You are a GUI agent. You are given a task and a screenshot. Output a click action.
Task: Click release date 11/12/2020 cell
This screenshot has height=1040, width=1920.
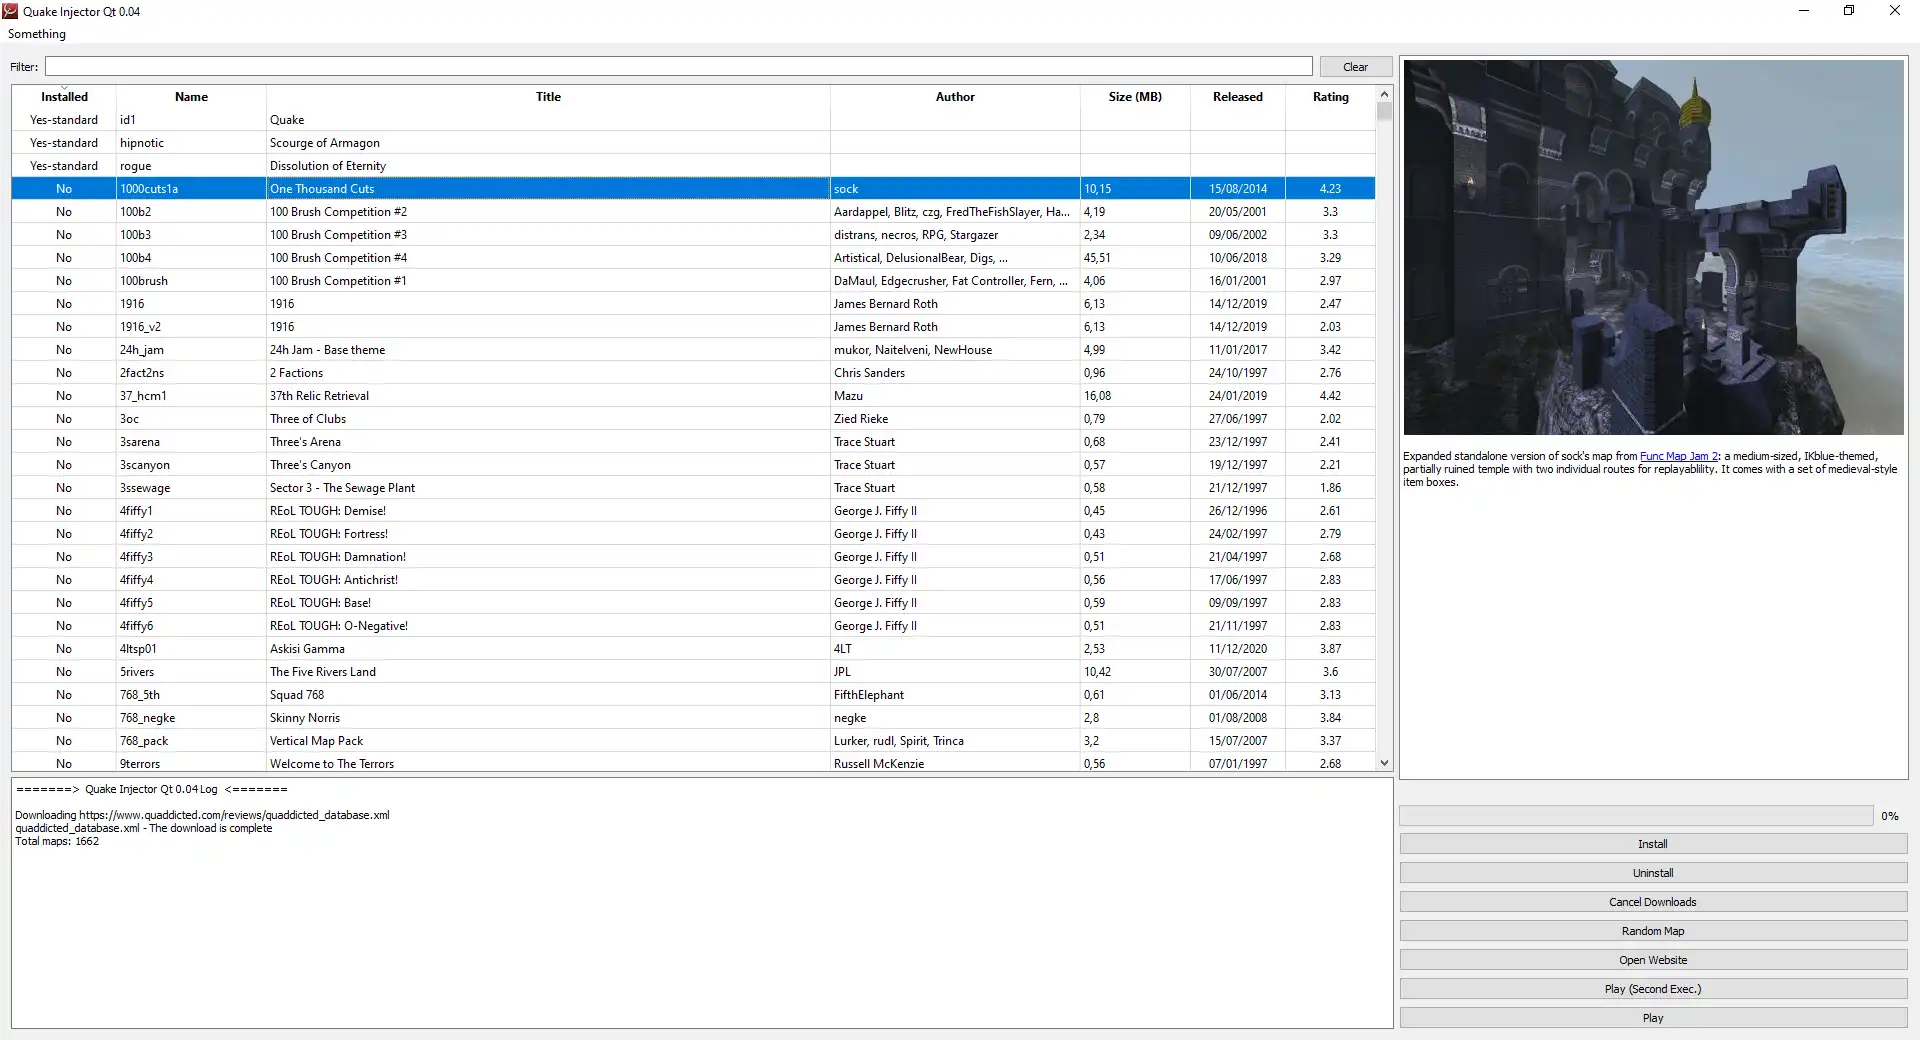pos(1238,649)
